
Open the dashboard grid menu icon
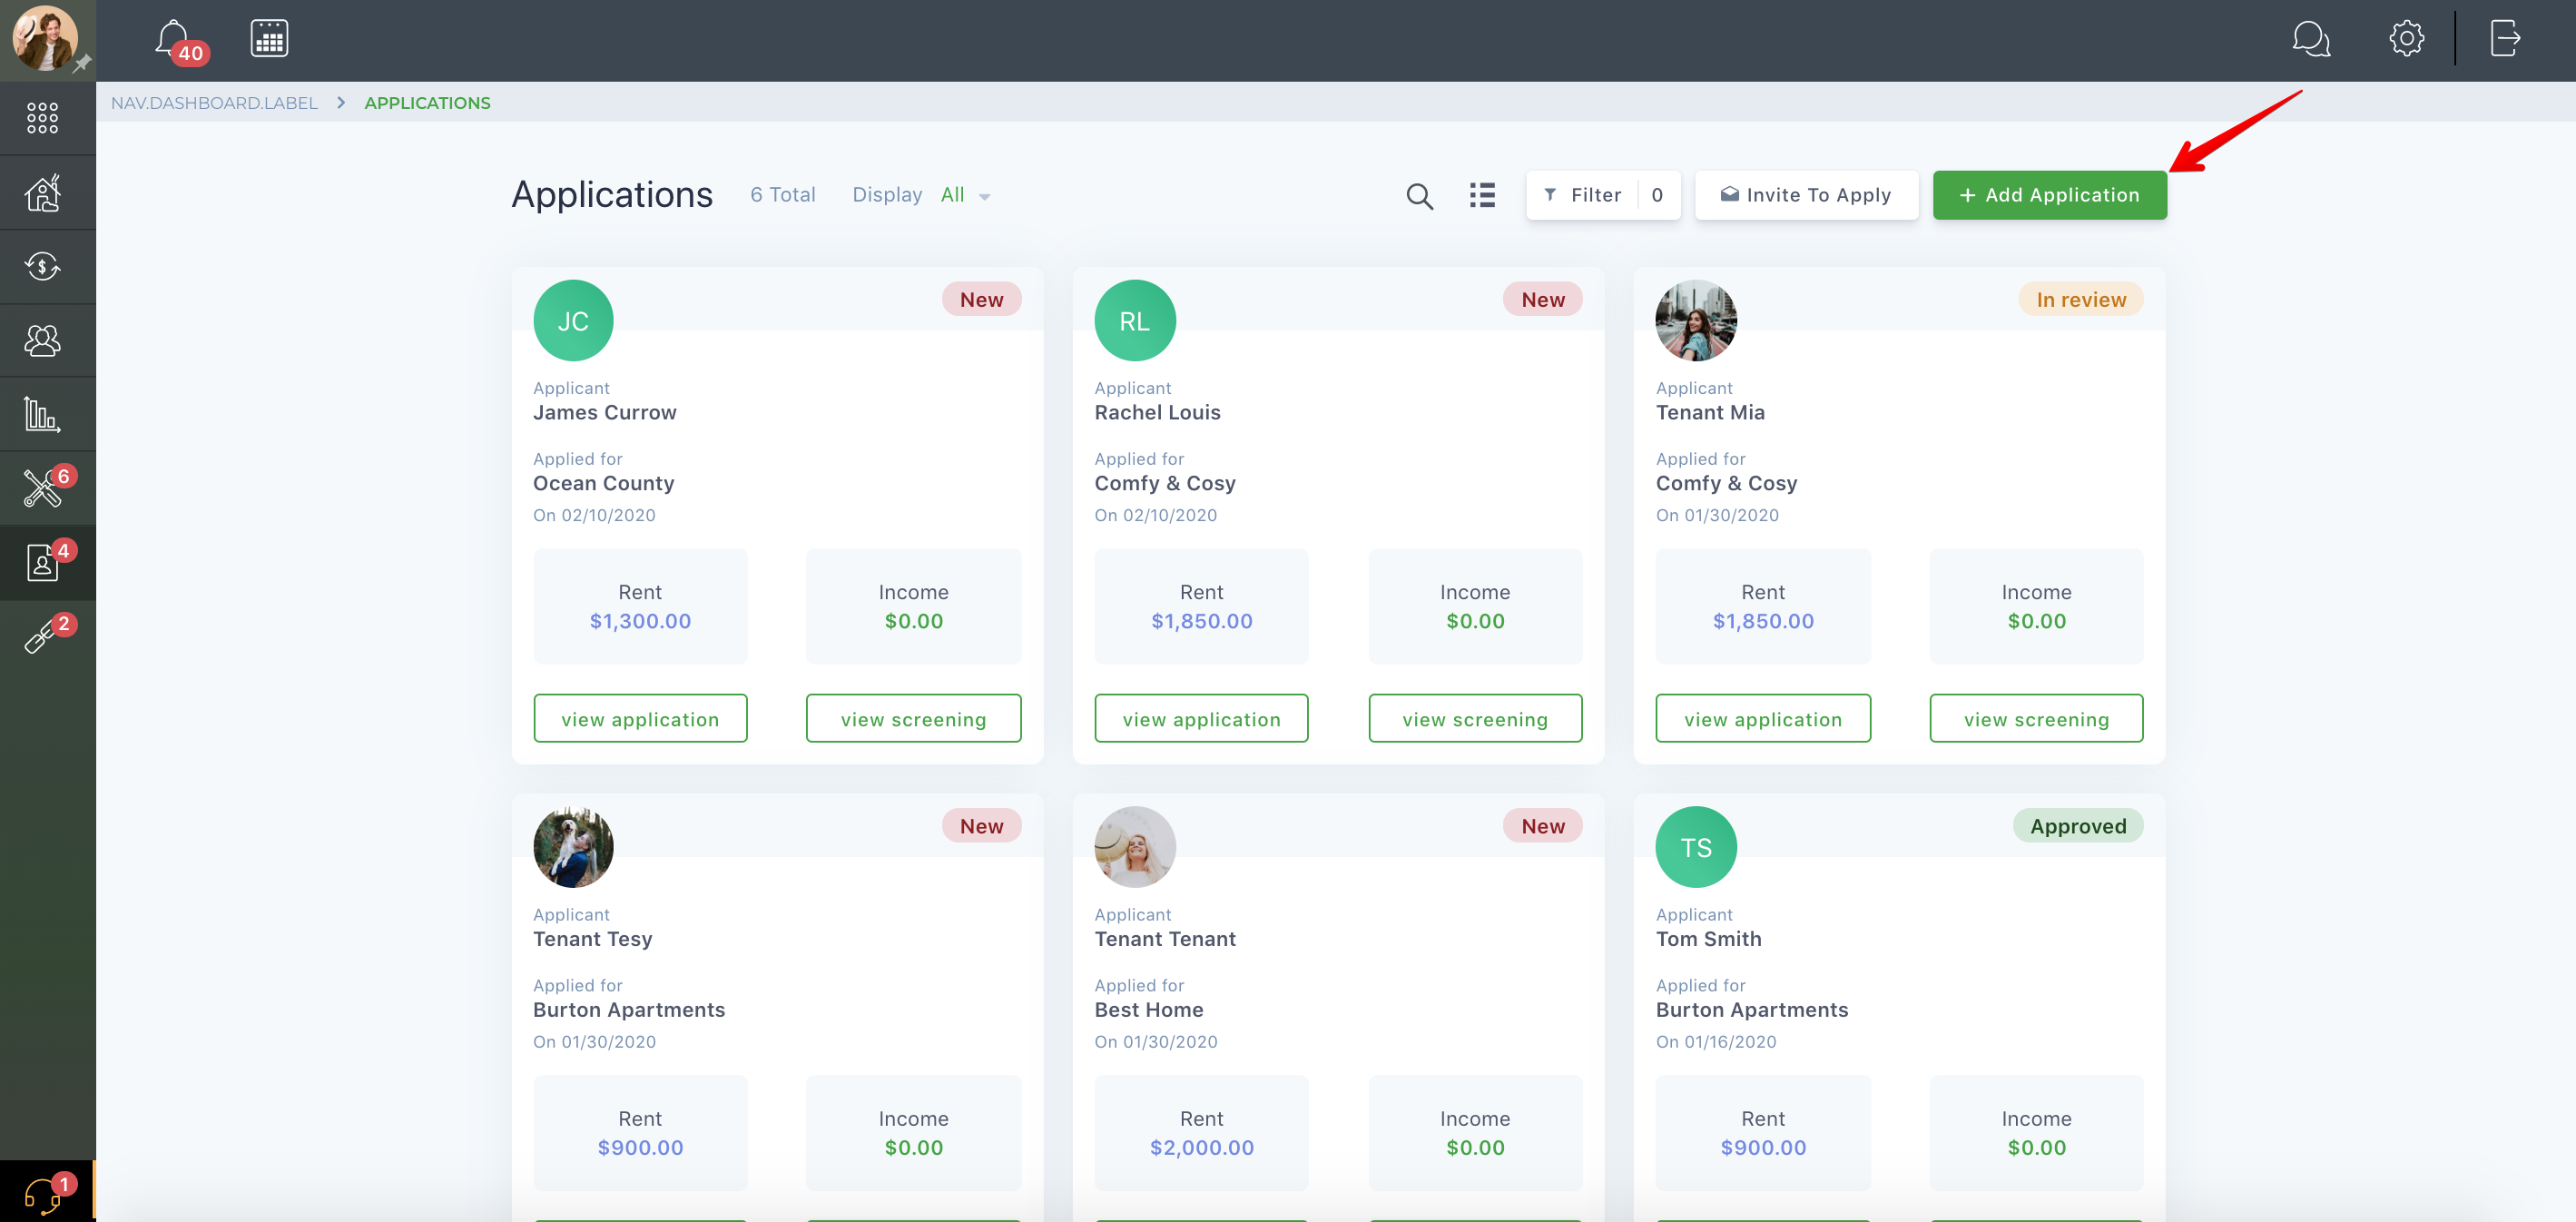[x=42, y=118]
